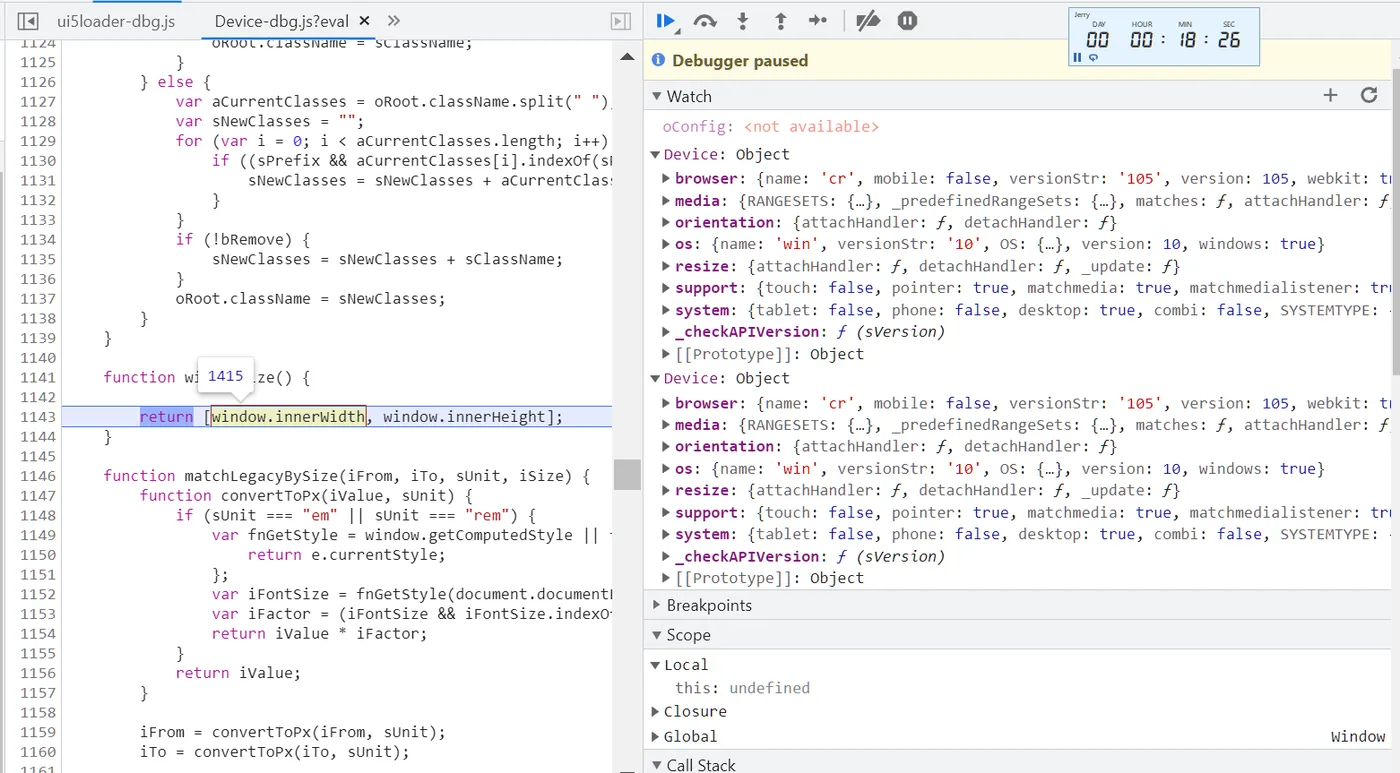
Task: Toggle pause on exceptions
Action: tap(907, 21)
